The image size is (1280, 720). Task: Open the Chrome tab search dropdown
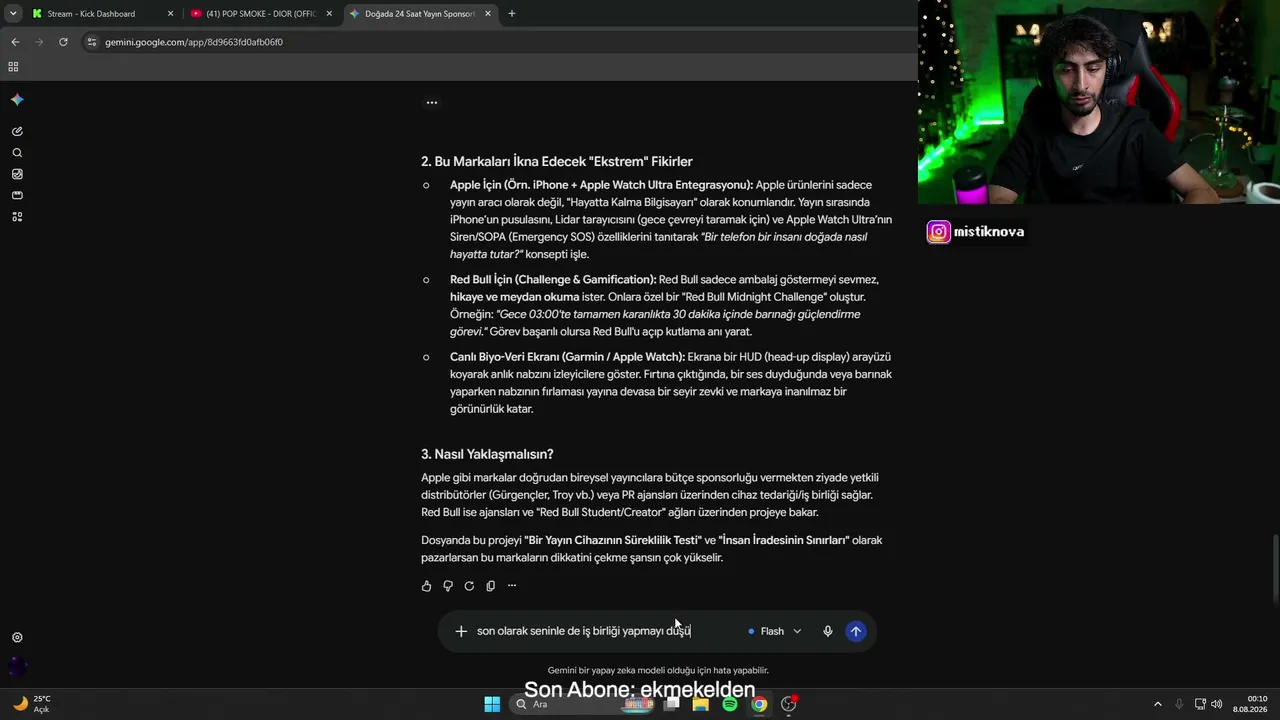[12, 14]
